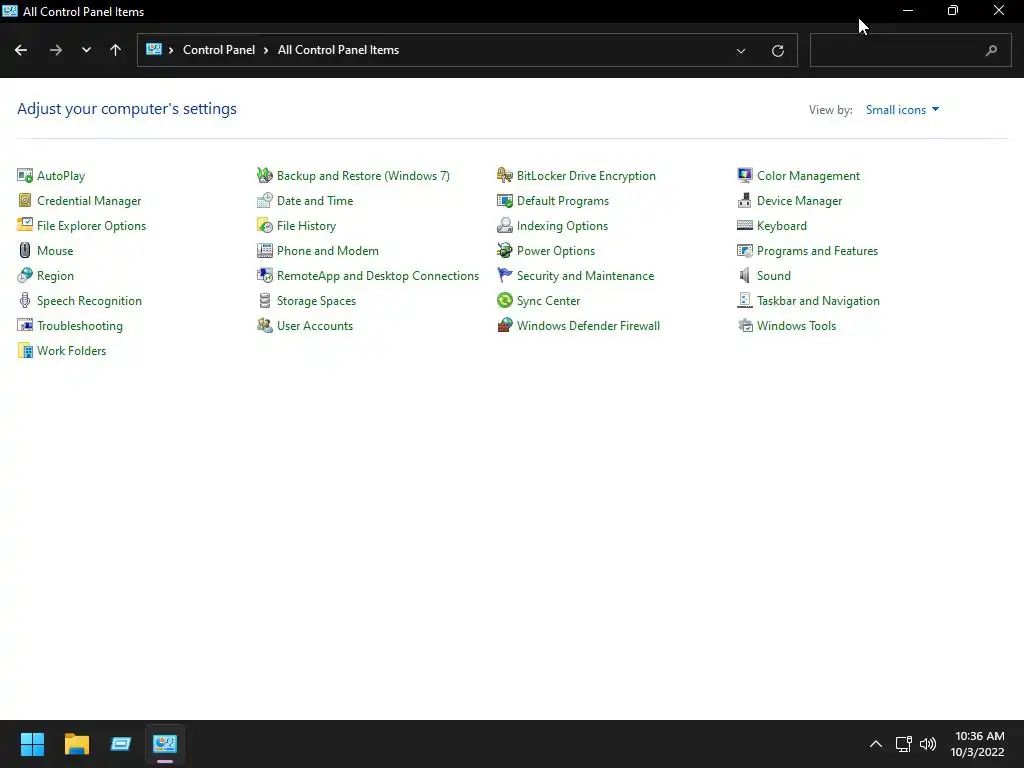Expand the address bar previous locations dropdown
The height and width of the screenshot is (768, 1024).
pos(741,50)
